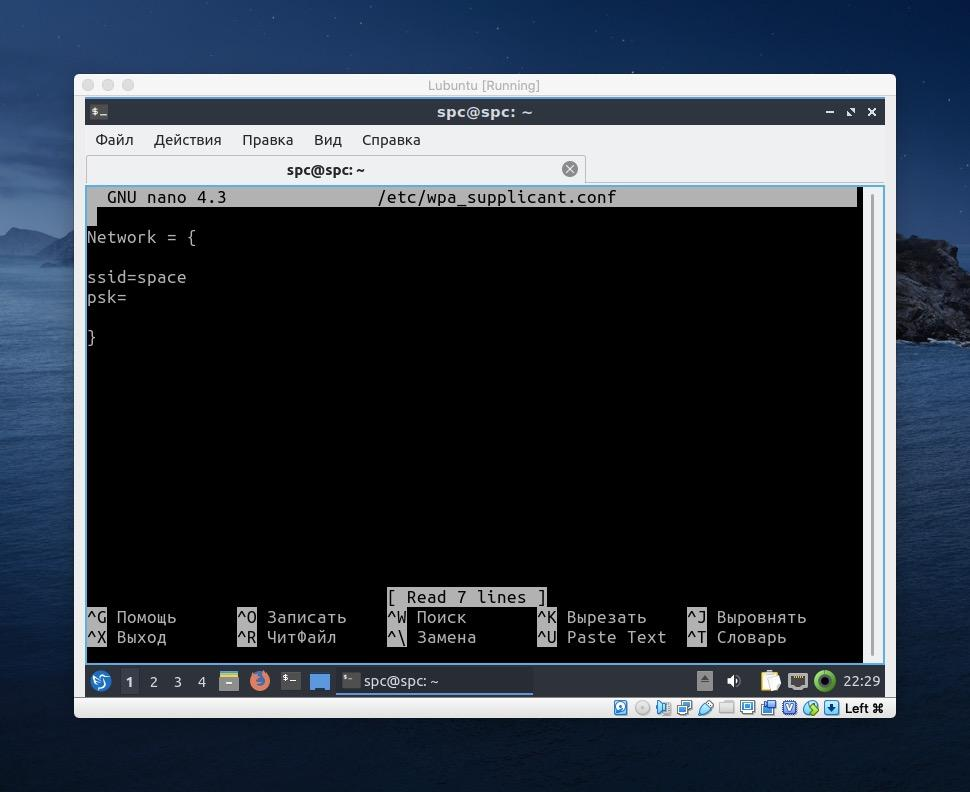Image resolution: width=970 pixels, height=792 pixels.
Task: Click the VirtualBox keyboard capture arrow icon
Action: 832,708
